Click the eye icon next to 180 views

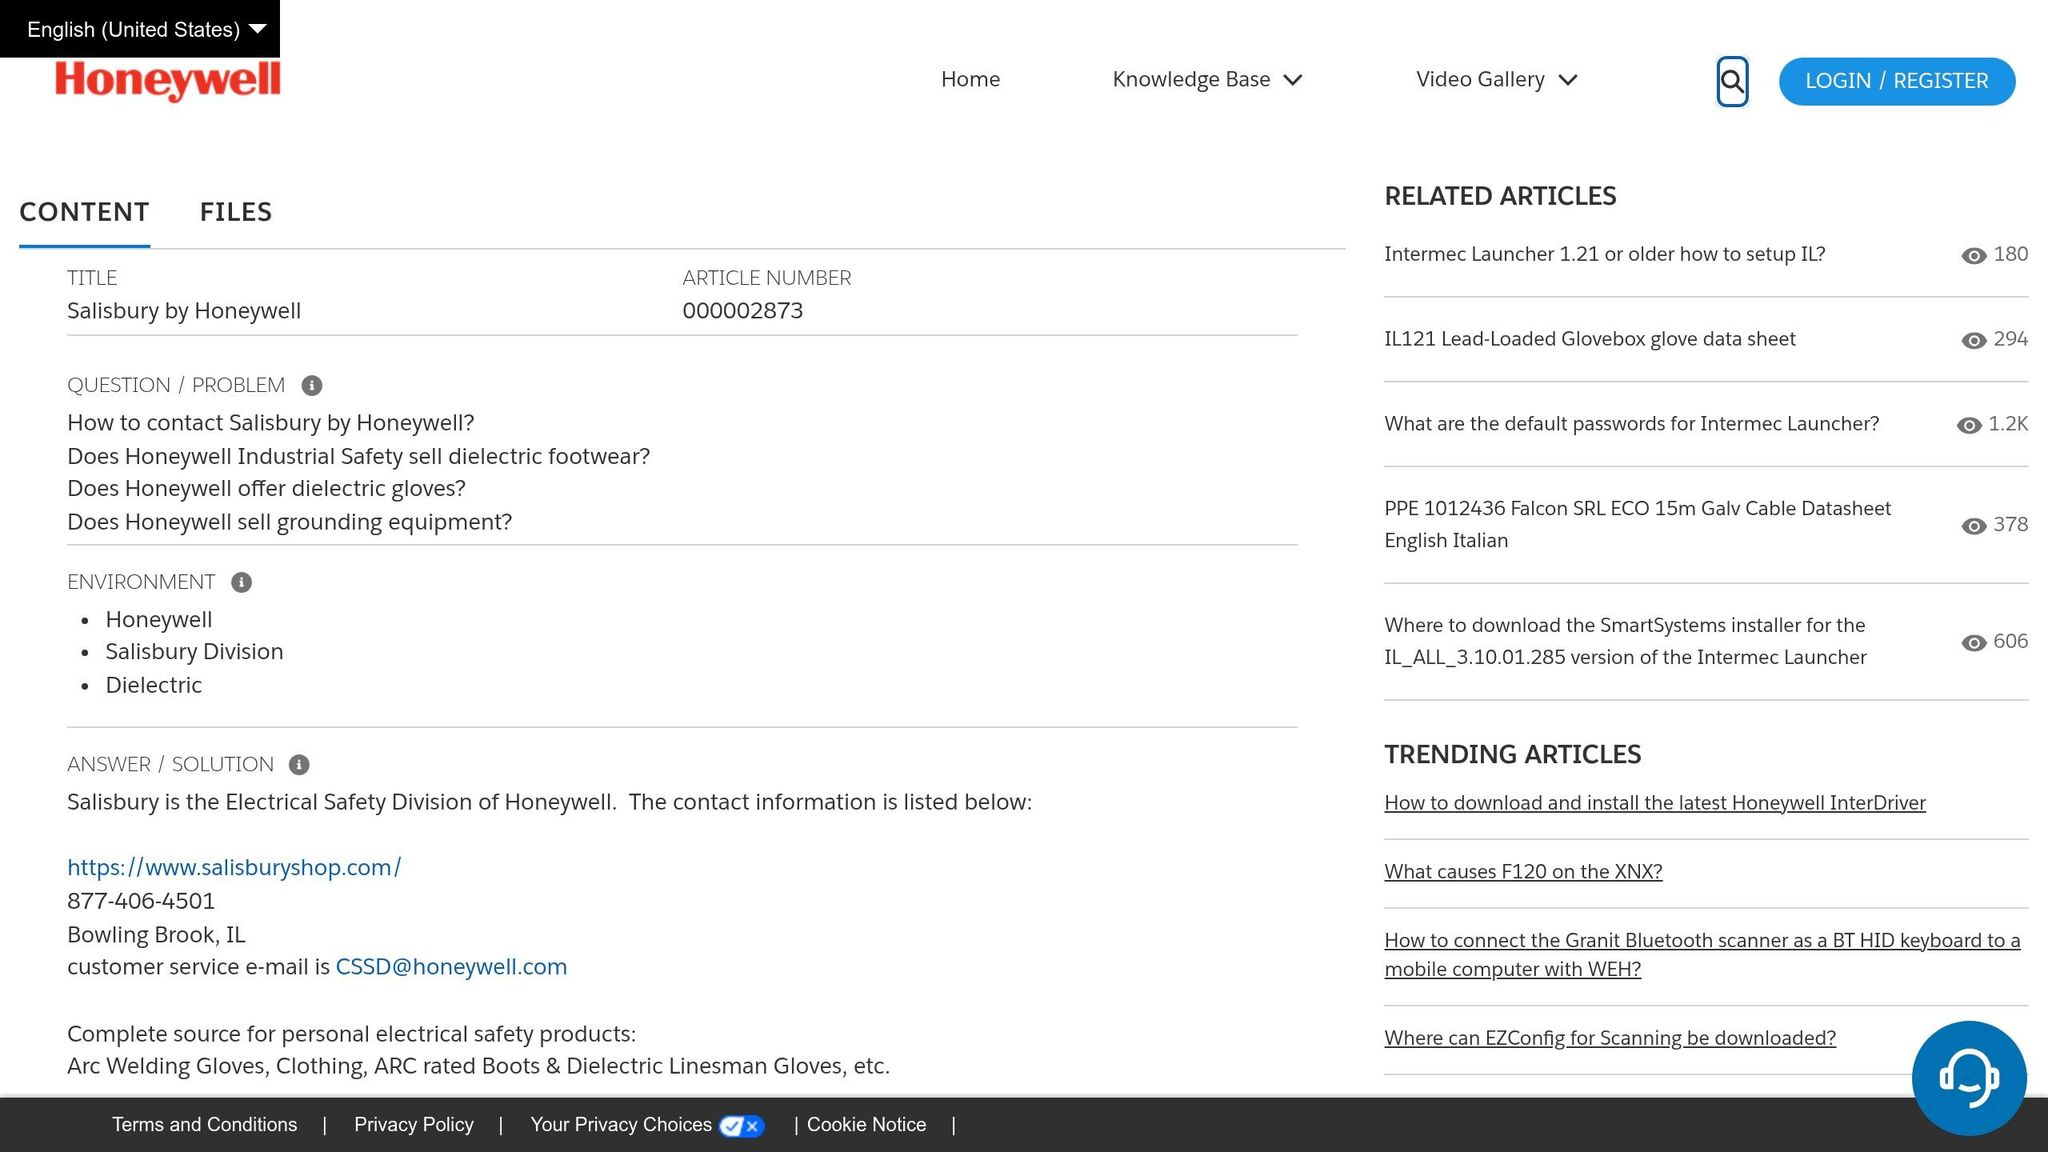(x=1973, y=256)
